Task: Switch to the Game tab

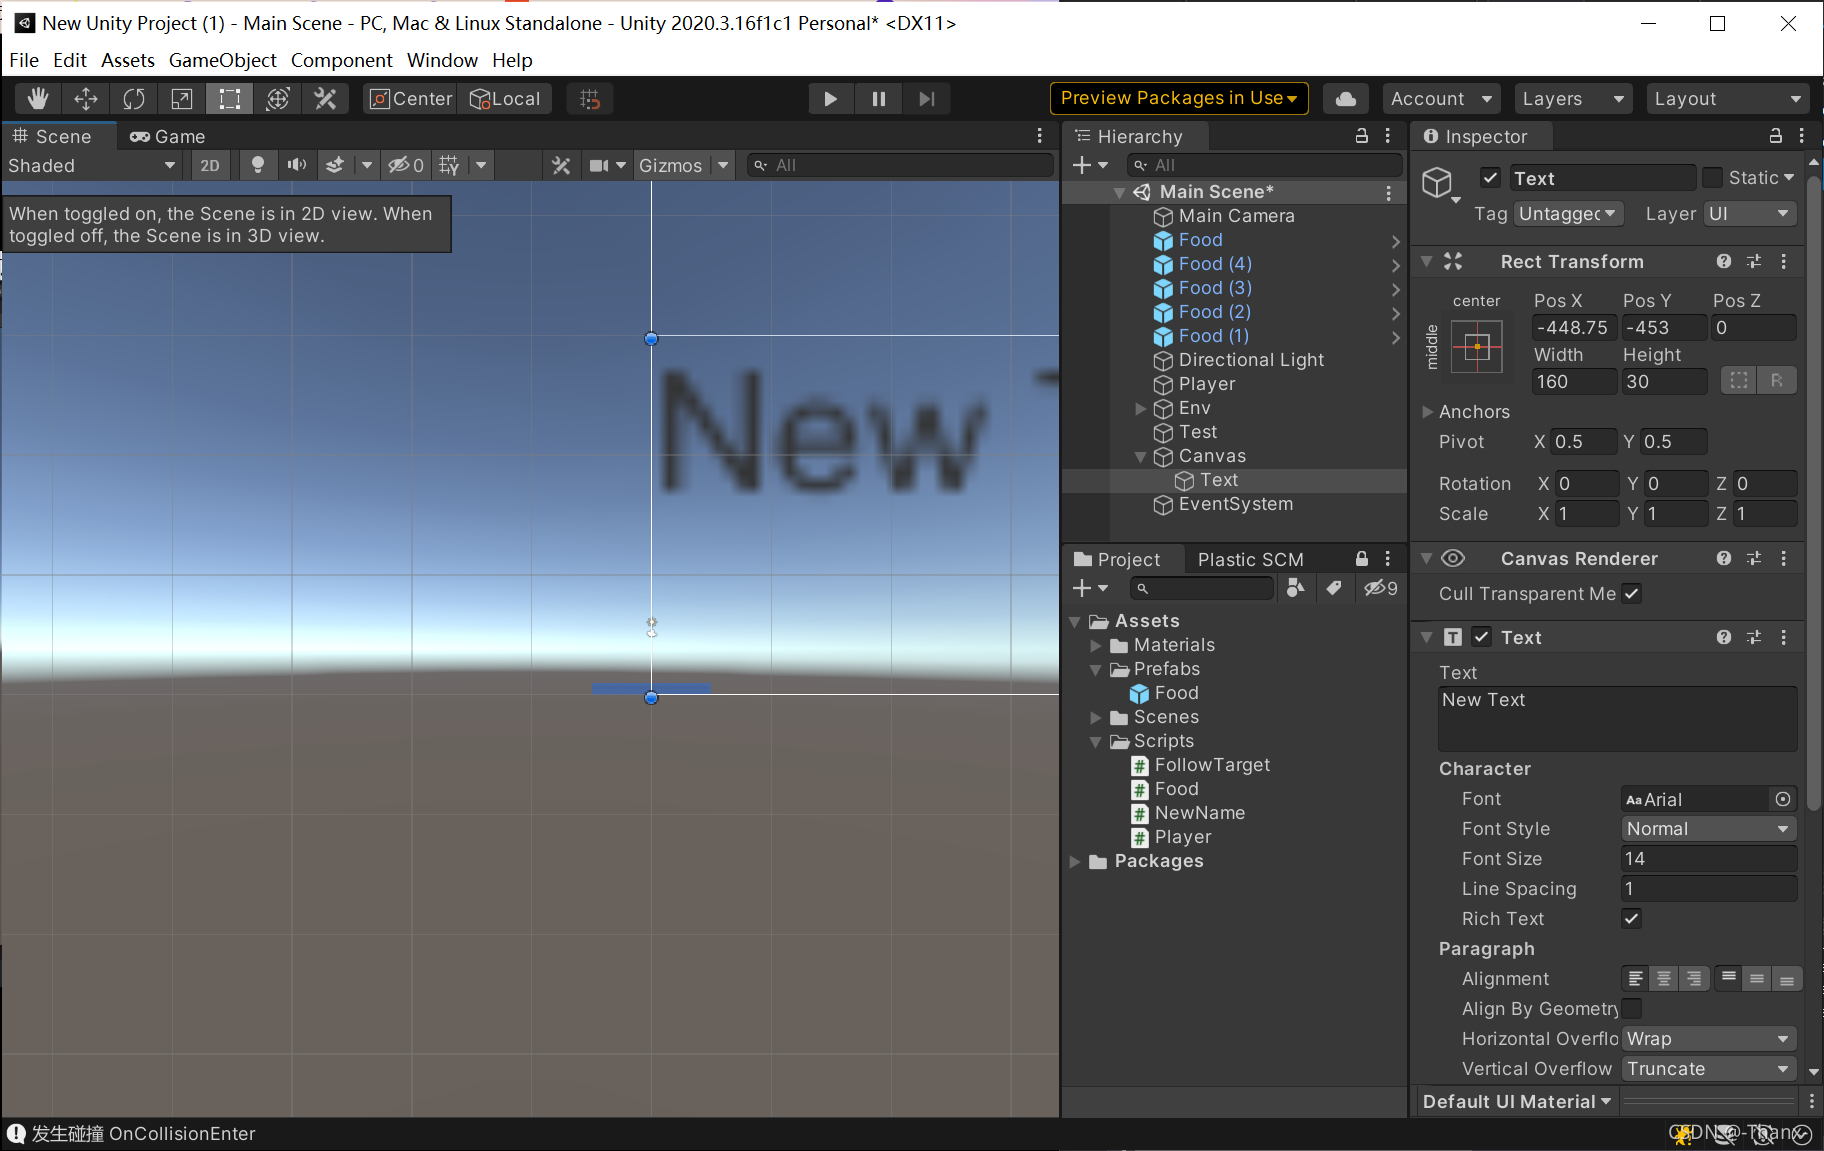Action: tap(168, 137)
